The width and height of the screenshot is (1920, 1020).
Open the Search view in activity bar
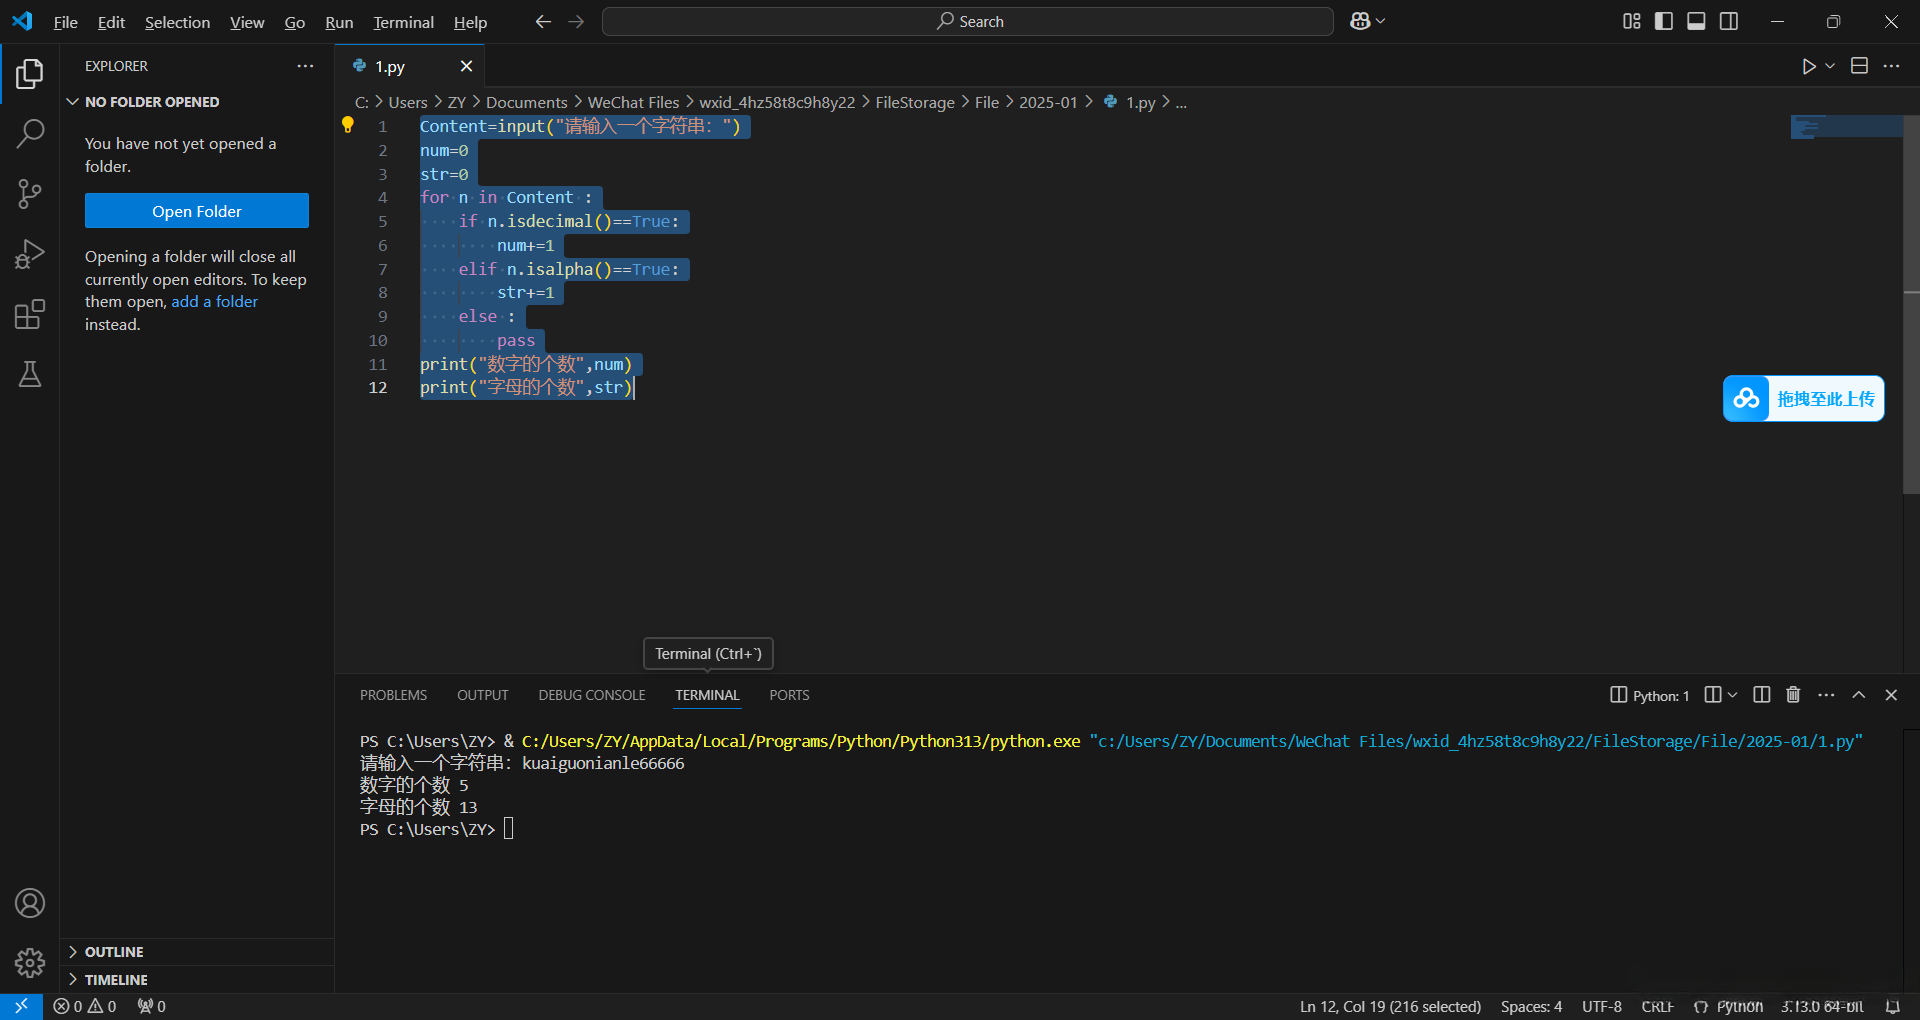pos(30,133)
